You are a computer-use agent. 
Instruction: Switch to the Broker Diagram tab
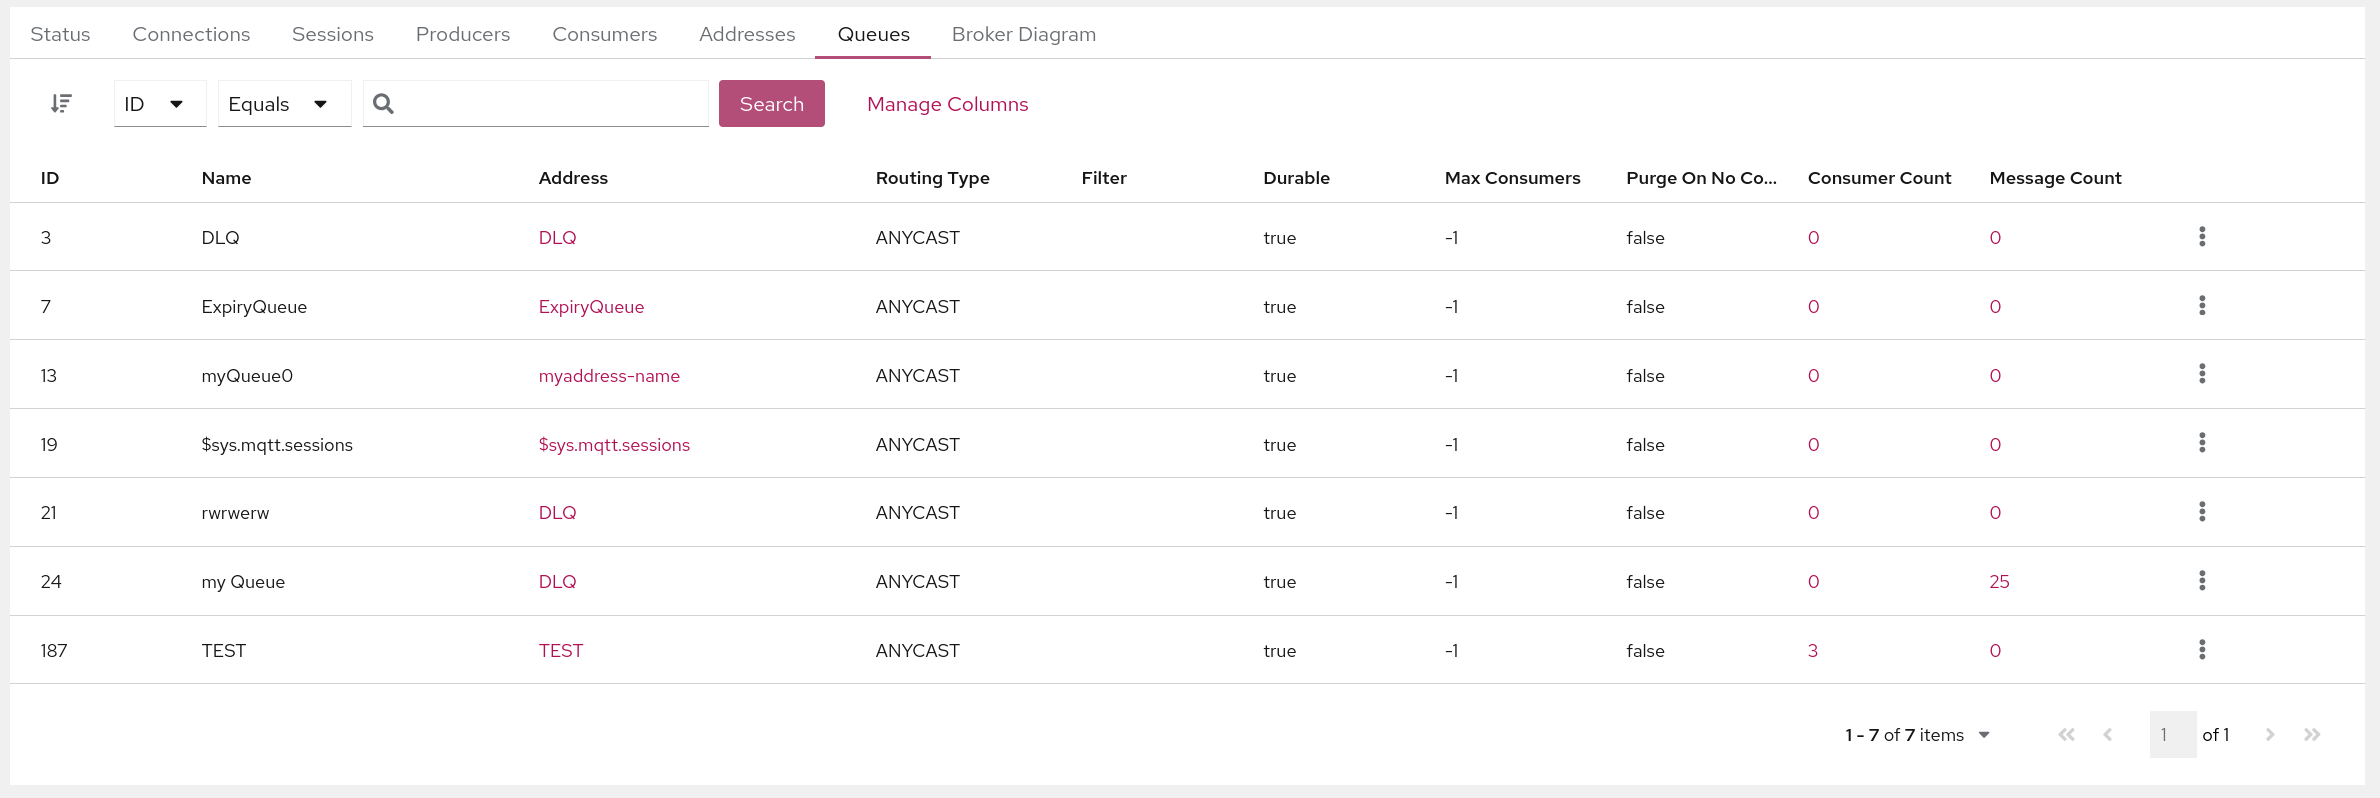[1023, 34]
